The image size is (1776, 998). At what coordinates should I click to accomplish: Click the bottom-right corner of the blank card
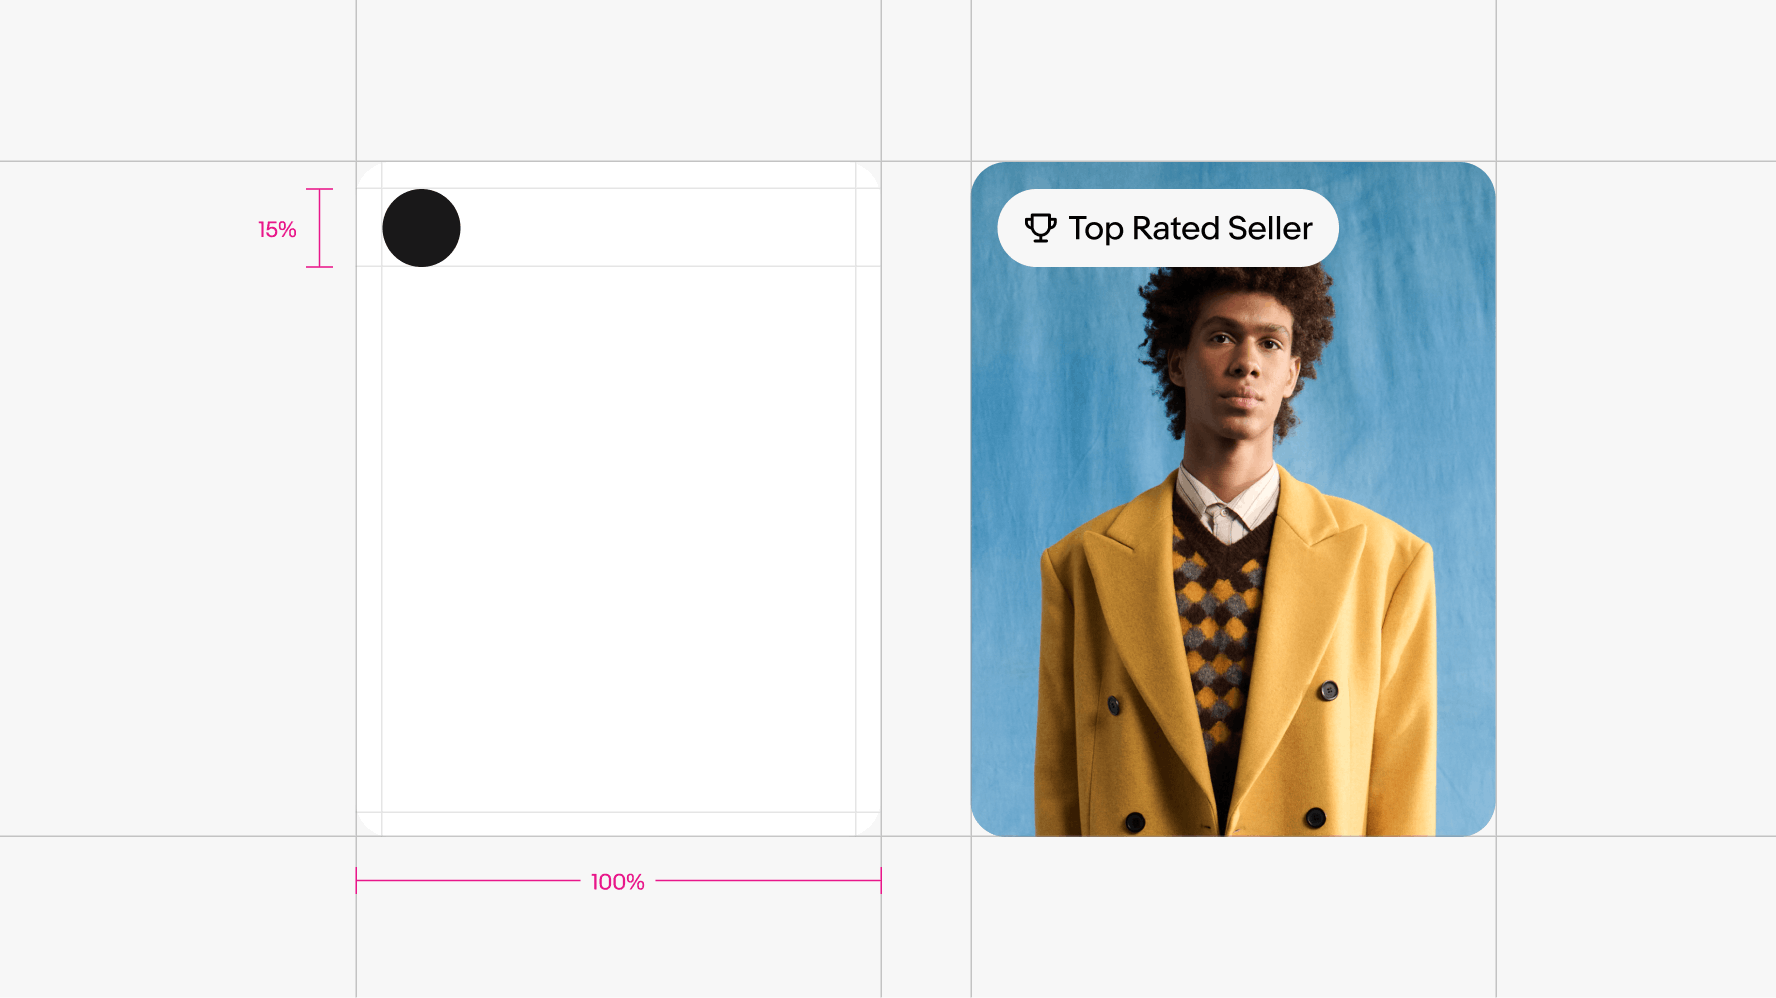pos(877,832)
